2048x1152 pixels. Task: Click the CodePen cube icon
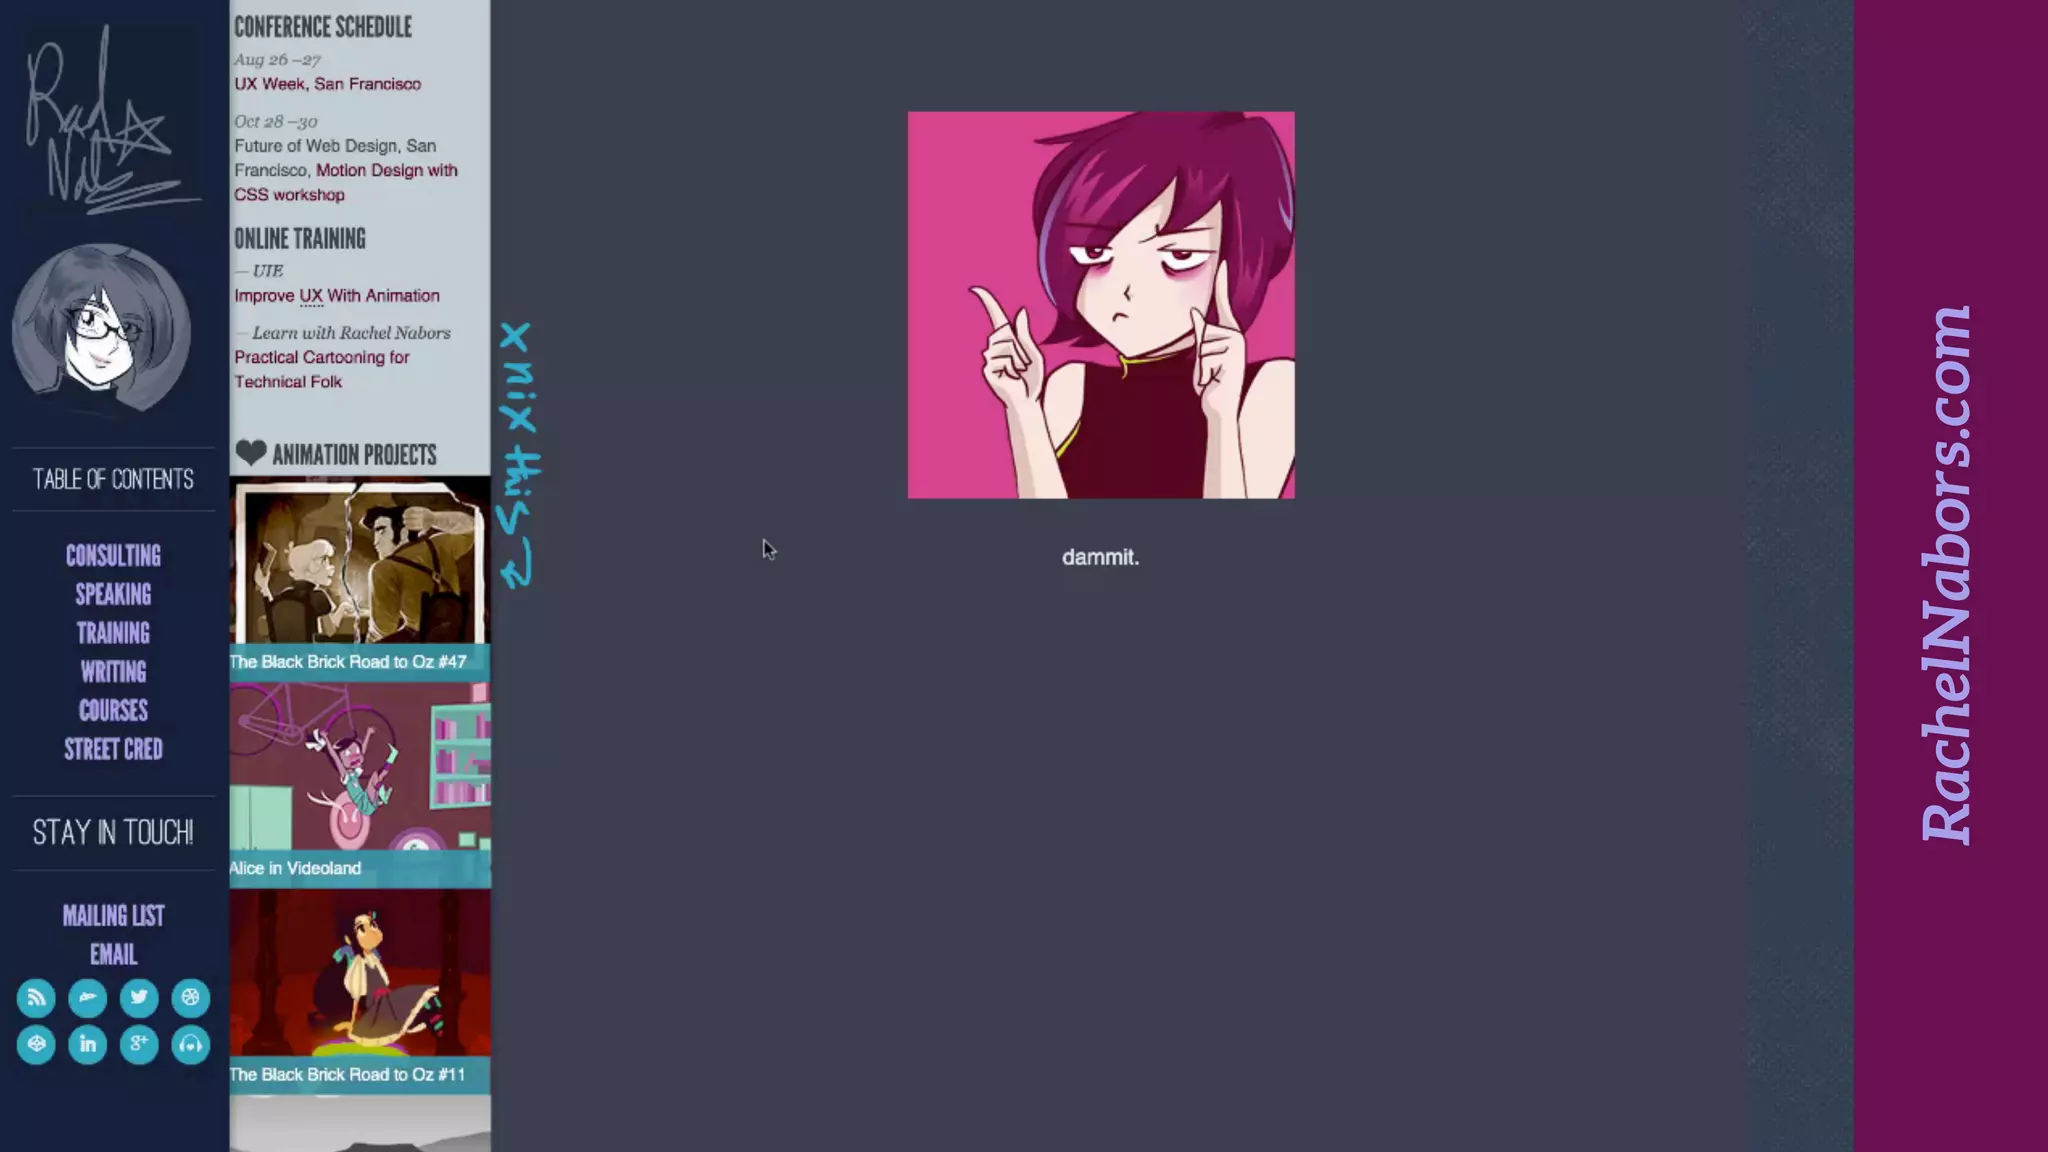click(x=36, y=1044)
